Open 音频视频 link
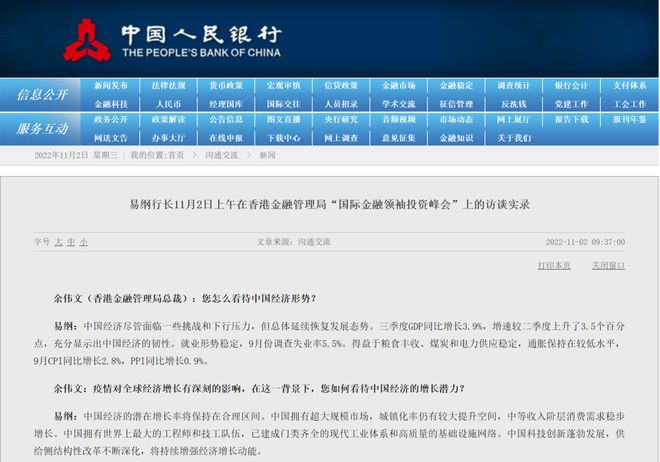The image size is (660, 462). (x=399, y=120)
